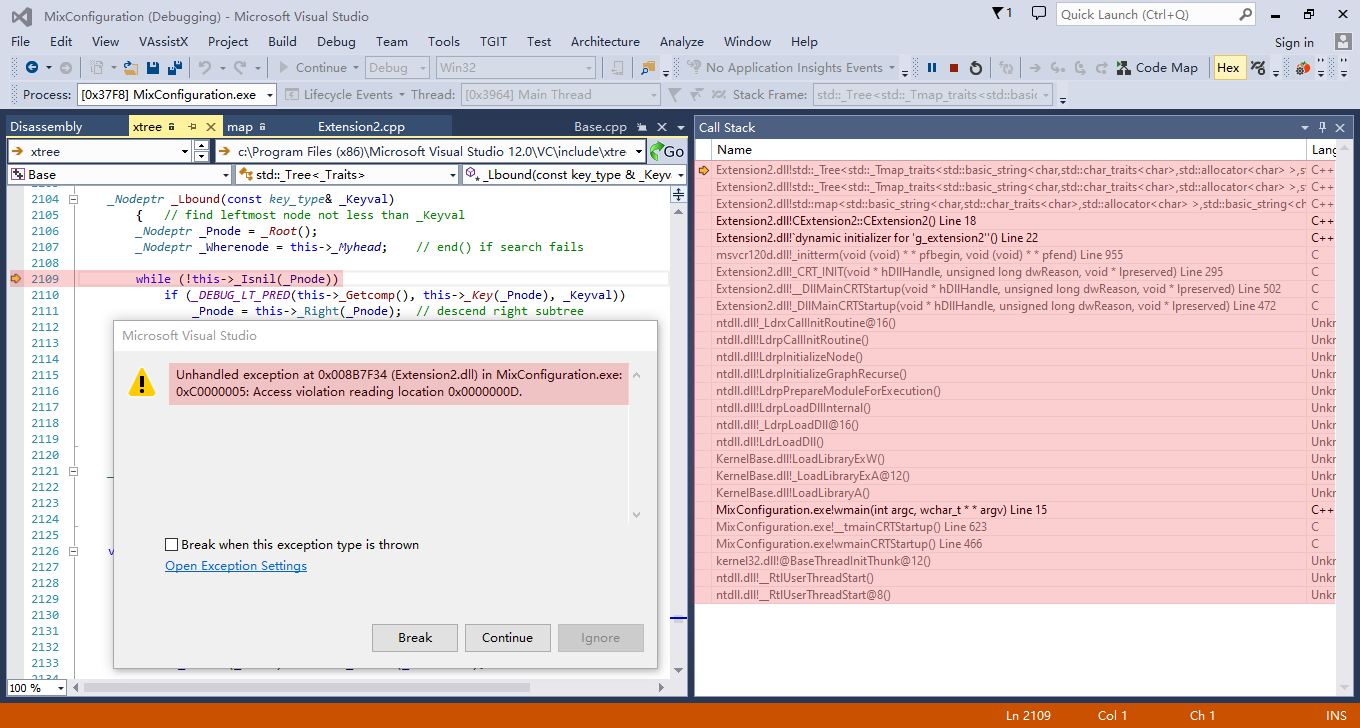Enable Break when this exception type is thrown
The image size is (1360, 728).
click(171, 544)
